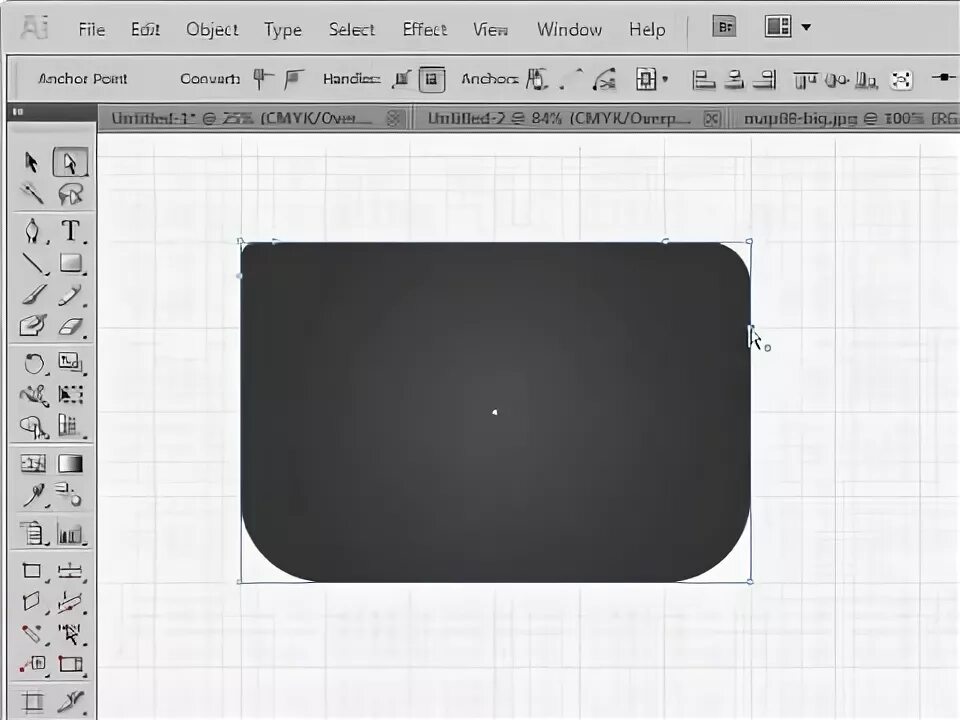Open the File menu
Screen dimensions: 960x720
point(92,29)
